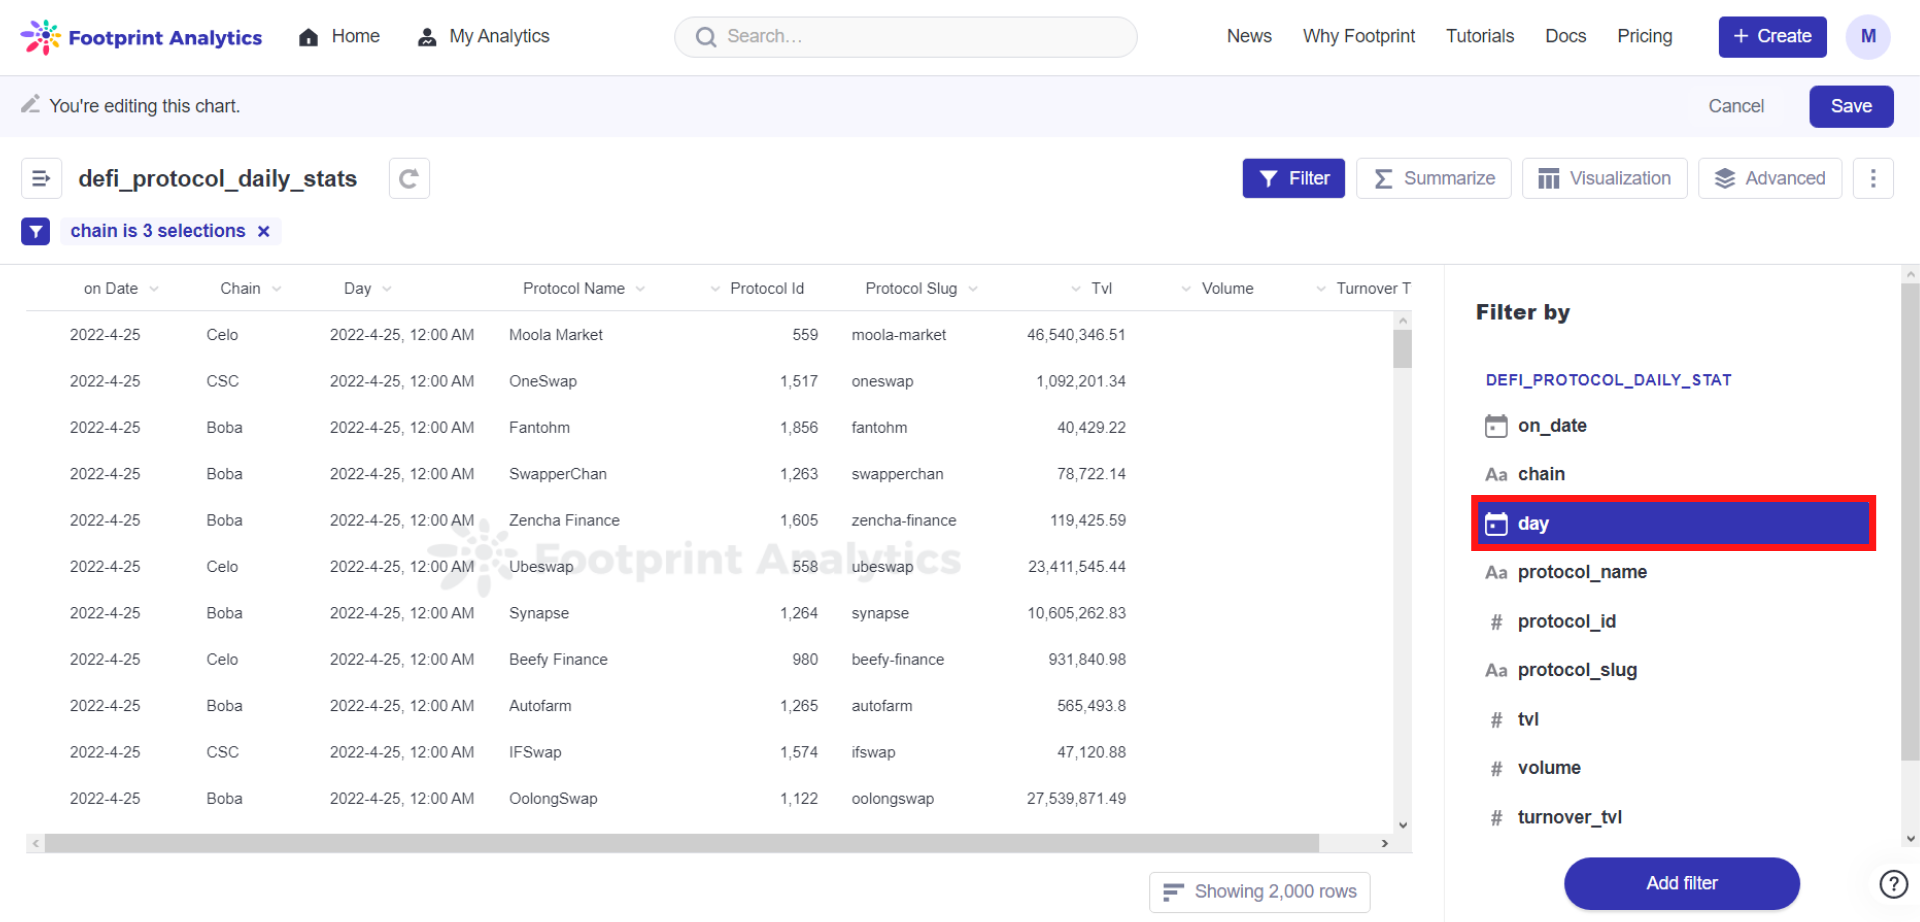Open the Volume column header dropdown
Image resolution: width=1920 pixels, height=922 pixels.
click(1186, 289)
